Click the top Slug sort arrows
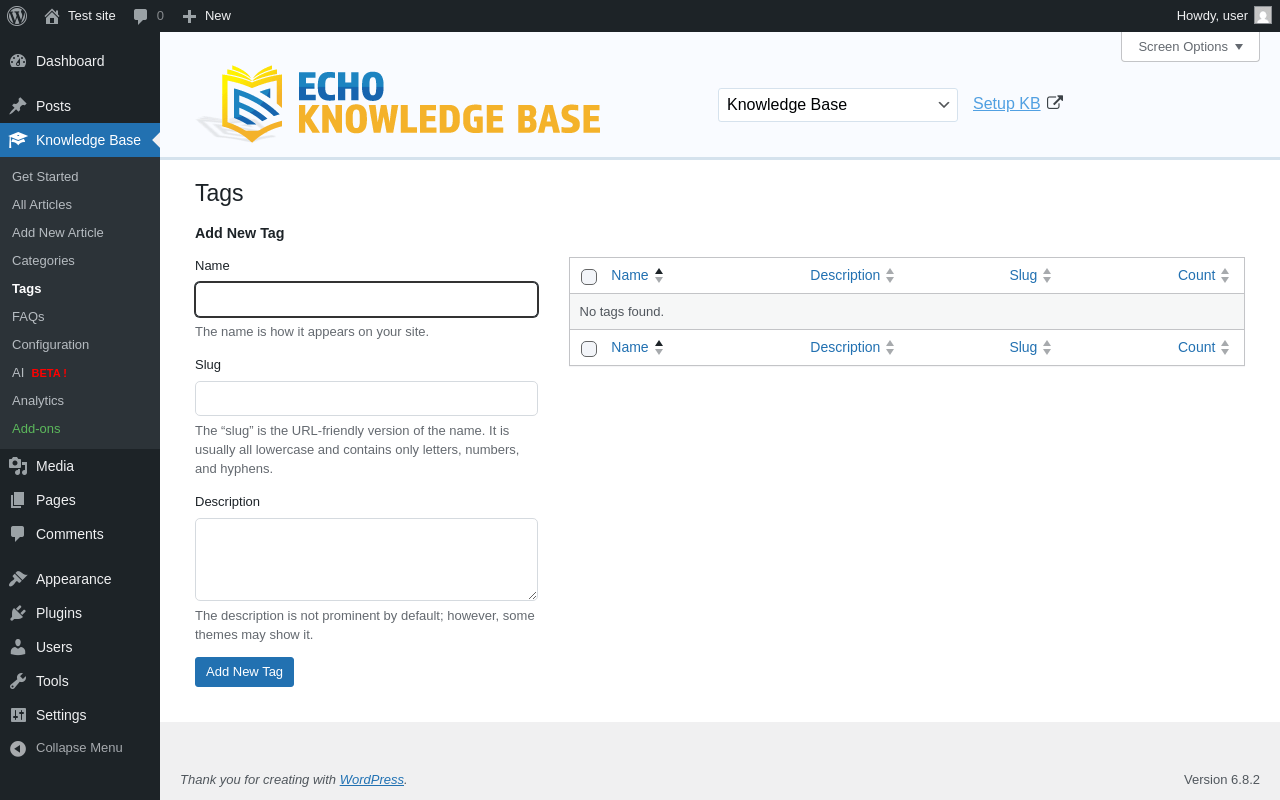Viewport: 1280px width, 800px height. [1047, 275]
